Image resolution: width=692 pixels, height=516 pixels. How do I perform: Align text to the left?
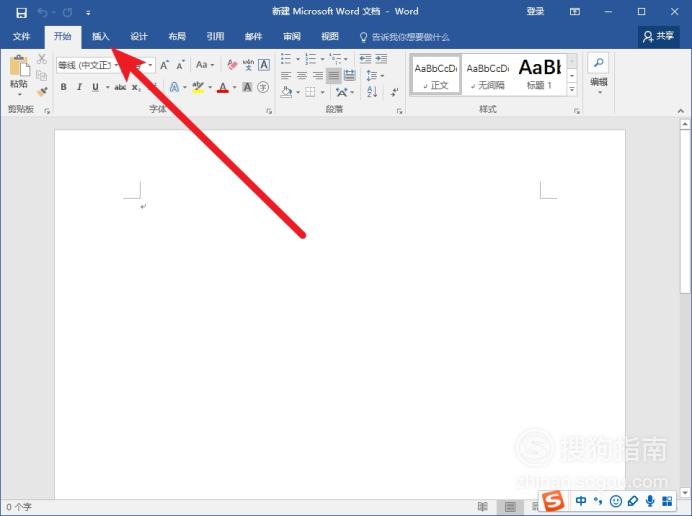click(x=286, y=75)
